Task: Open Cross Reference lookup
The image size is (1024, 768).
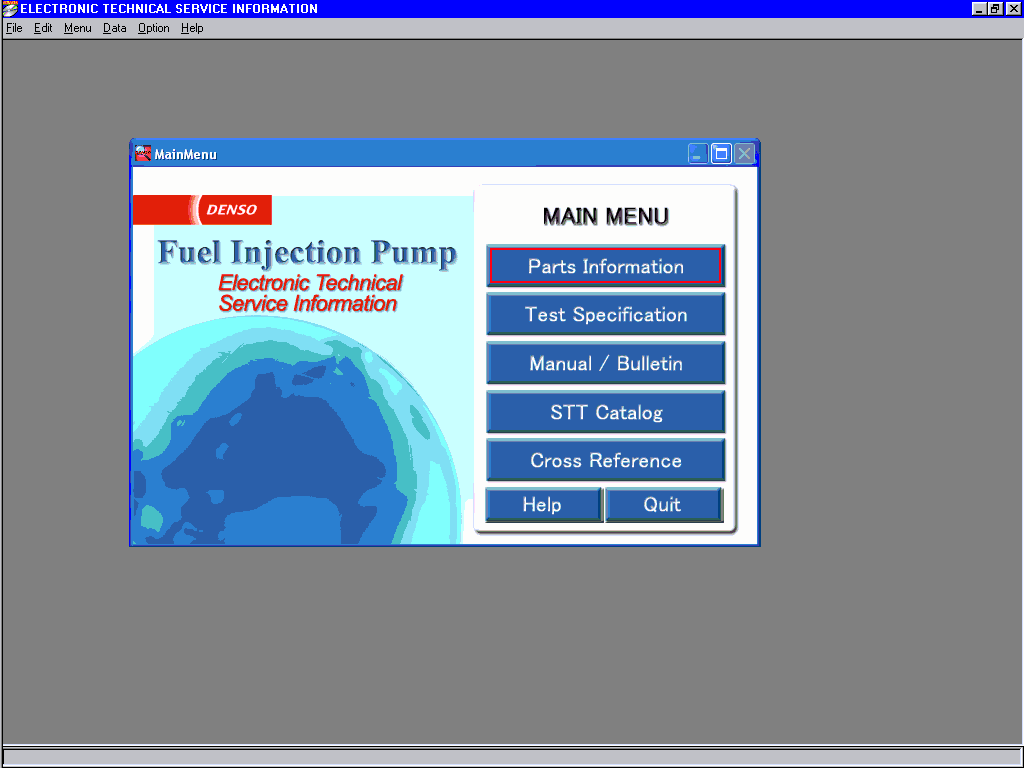Action: coord(605,460)
